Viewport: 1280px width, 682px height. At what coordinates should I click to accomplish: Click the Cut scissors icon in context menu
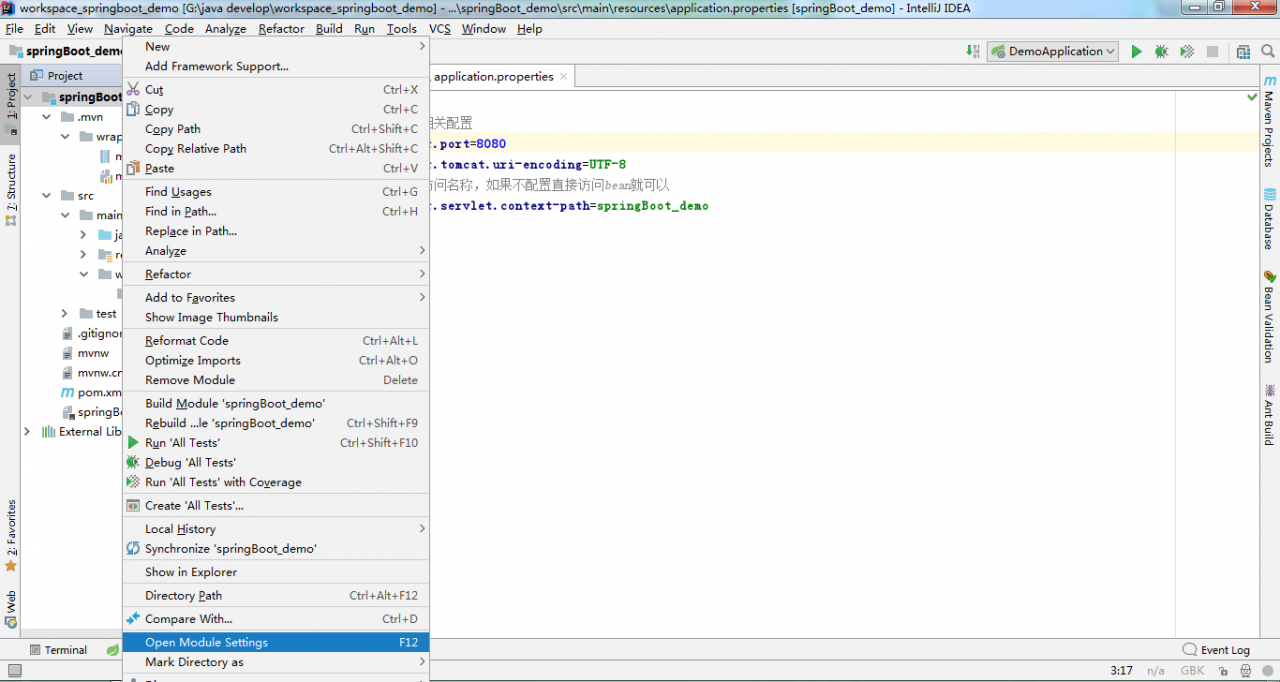[x=133, y=89]
